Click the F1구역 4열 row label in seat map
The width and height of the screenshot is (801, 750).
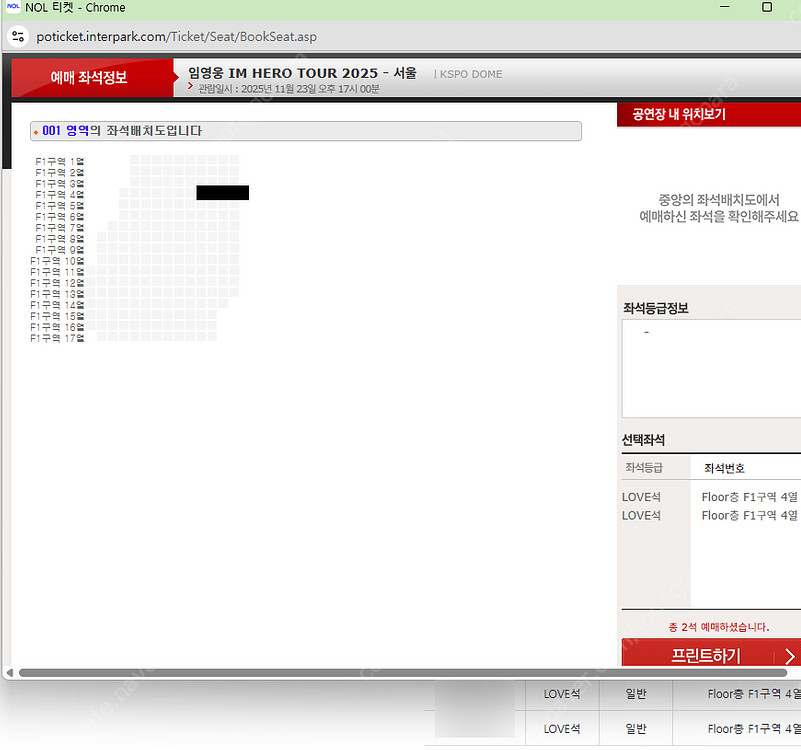point(59,195)
